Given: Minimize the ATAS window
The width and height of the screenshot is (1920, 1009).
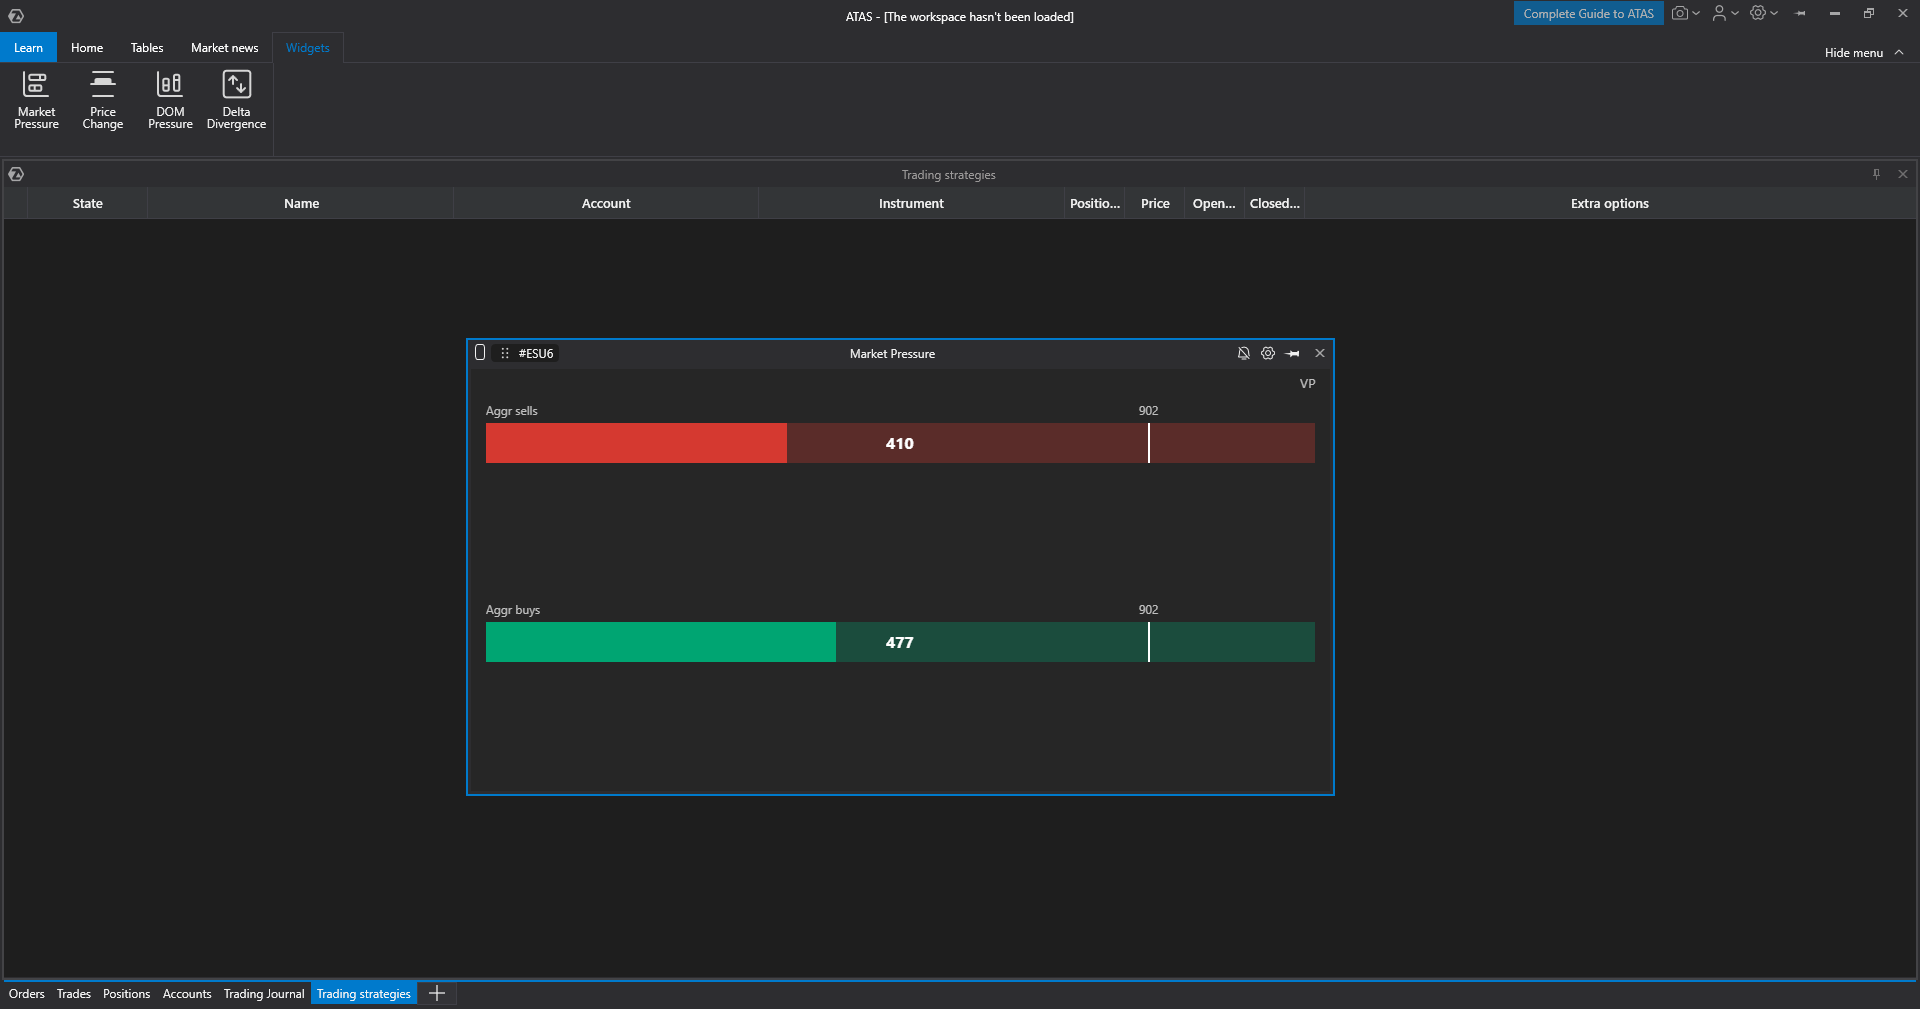Looking at the screenshot, I should tap(1835, 13).
